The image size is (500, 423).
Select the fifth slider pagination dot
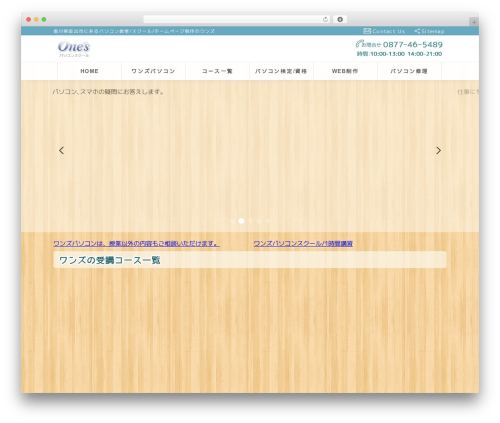coord(268,221)
